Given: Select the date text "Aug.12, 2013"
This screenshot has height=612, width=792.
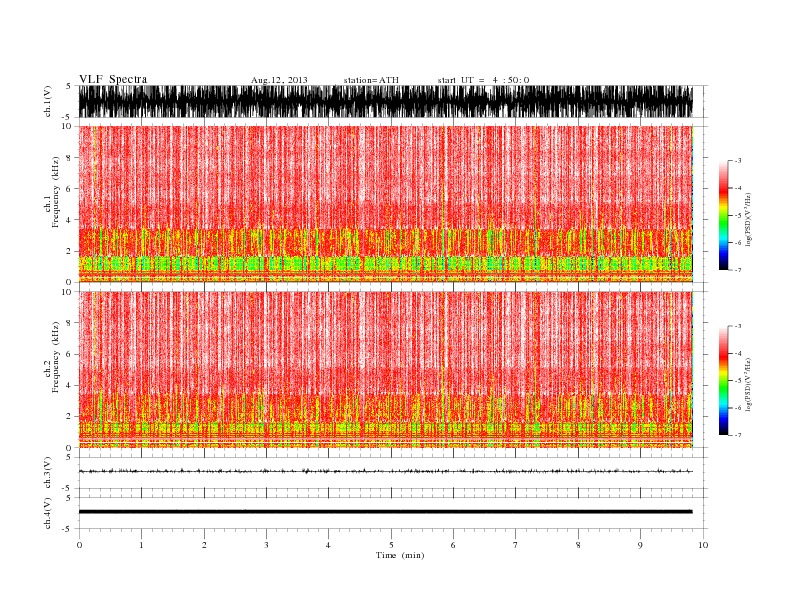Looking at the screenshot, I should tap(279, 80).
